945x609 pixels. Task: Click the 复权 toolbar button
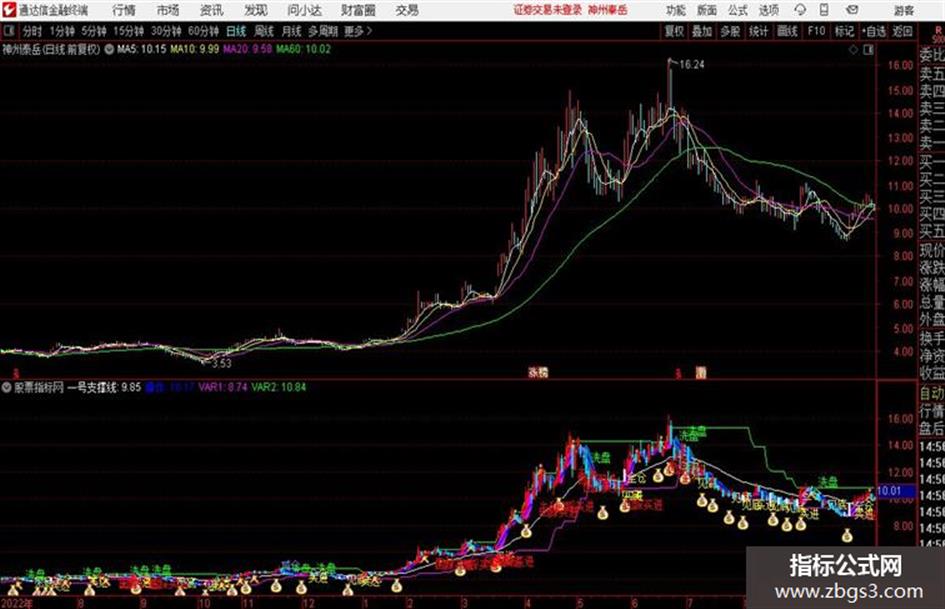(x=674, y=31)
